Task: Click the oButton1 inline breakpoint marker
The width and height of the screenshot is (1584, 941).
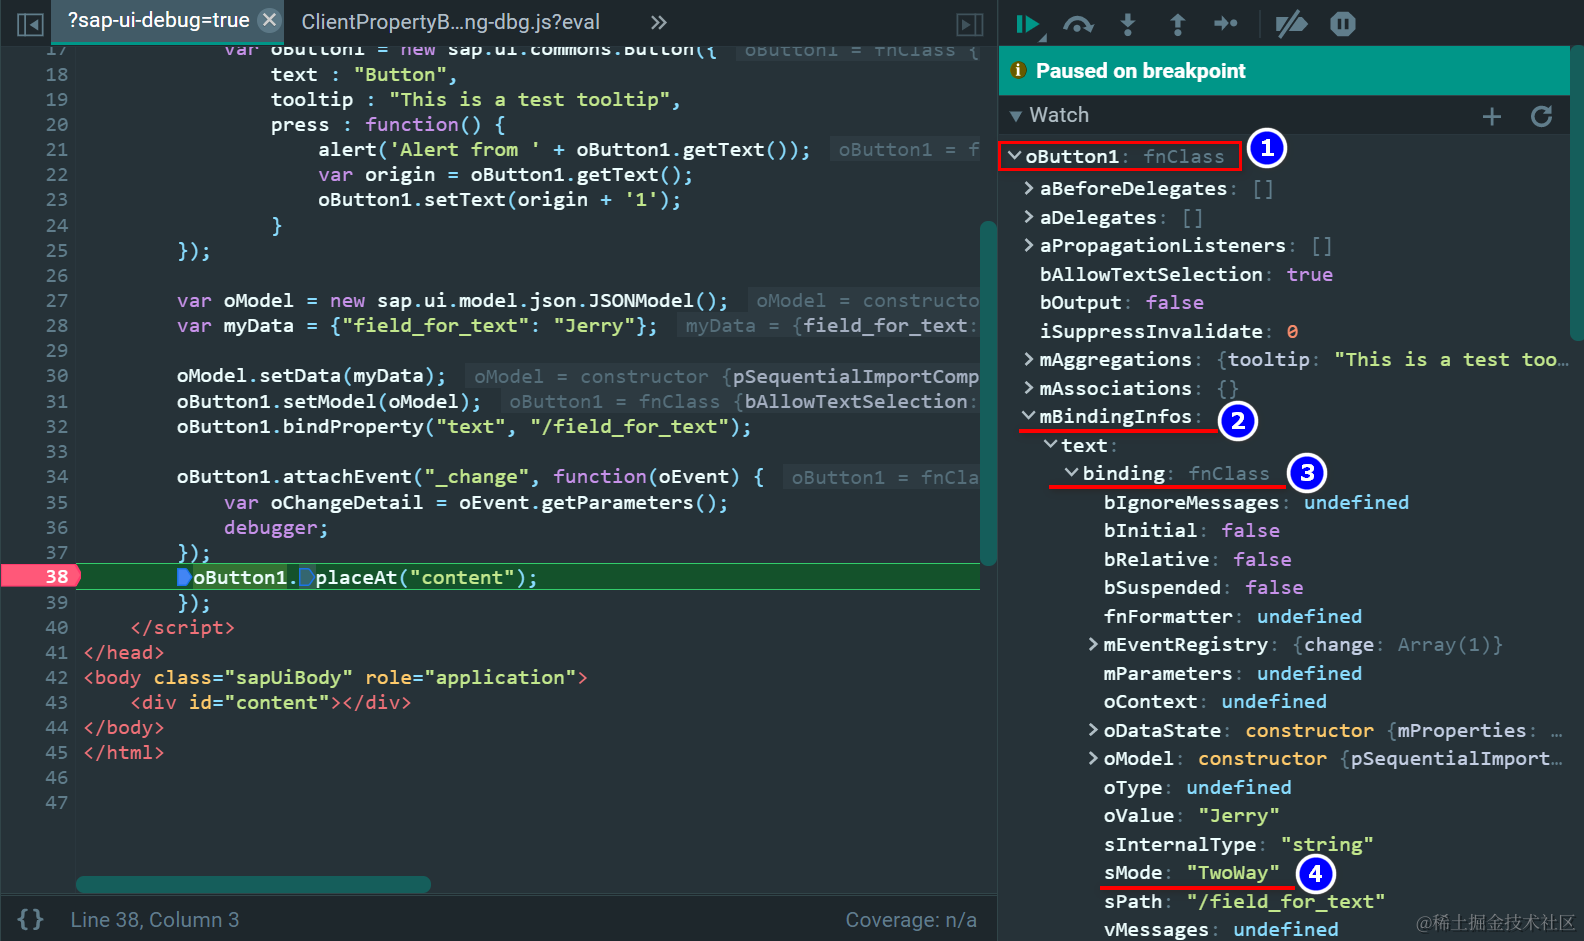Action: [x=184, y=577]
